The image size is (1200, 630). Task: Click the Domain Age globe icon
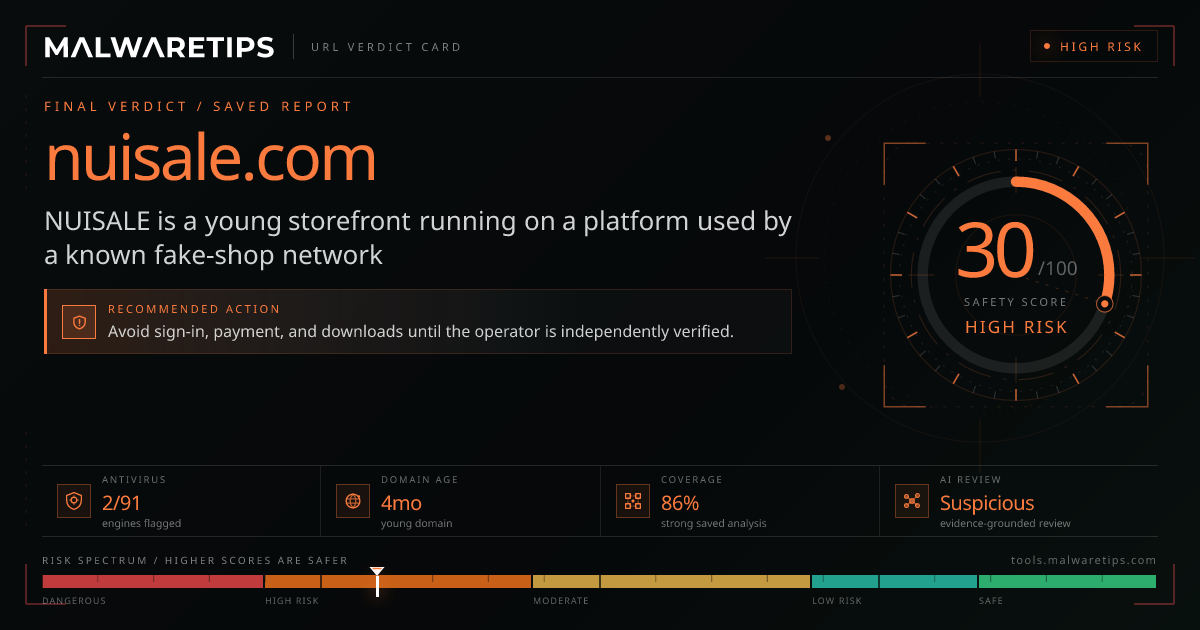tap(352, 501)
